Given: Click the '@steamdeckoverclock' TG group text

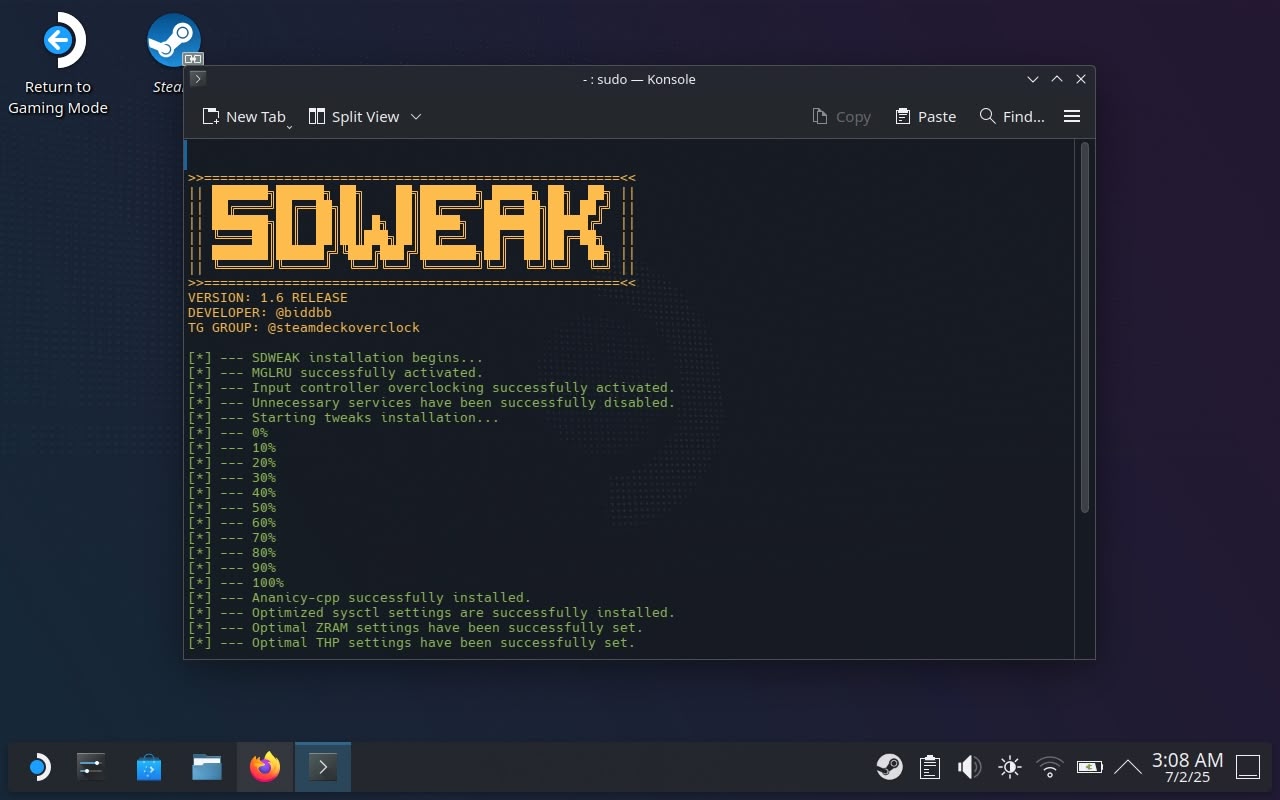Looking at the screenshot, I should tap(344, 328).
